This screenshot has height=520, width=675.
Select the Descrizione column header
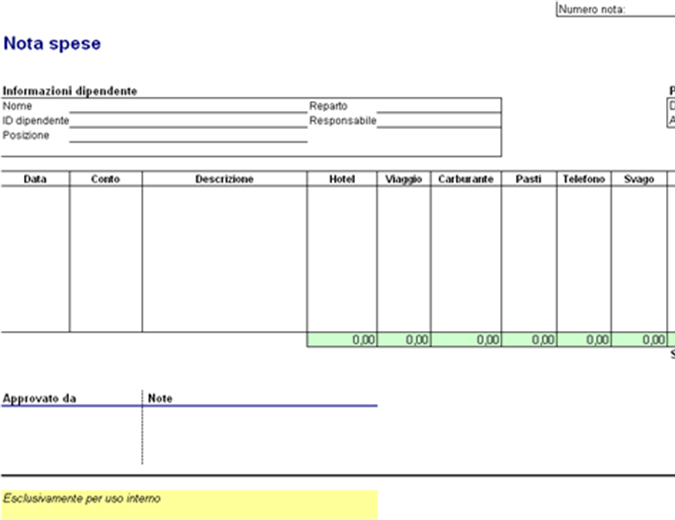pyautogui.click(x=224, y=179)
